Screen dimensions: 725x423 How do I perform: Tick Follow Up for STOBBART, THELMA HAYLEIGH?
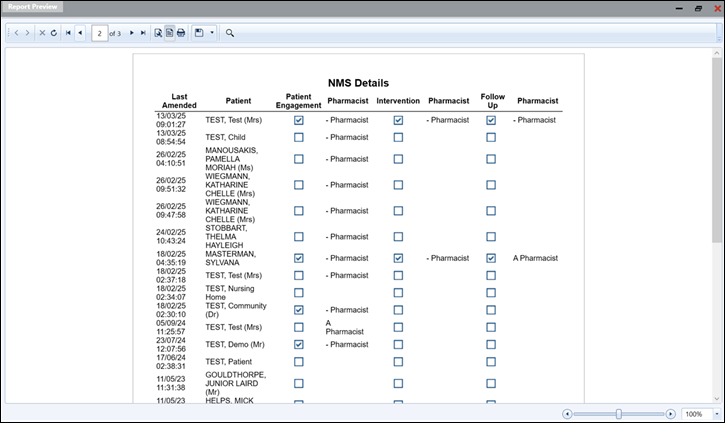491,237
